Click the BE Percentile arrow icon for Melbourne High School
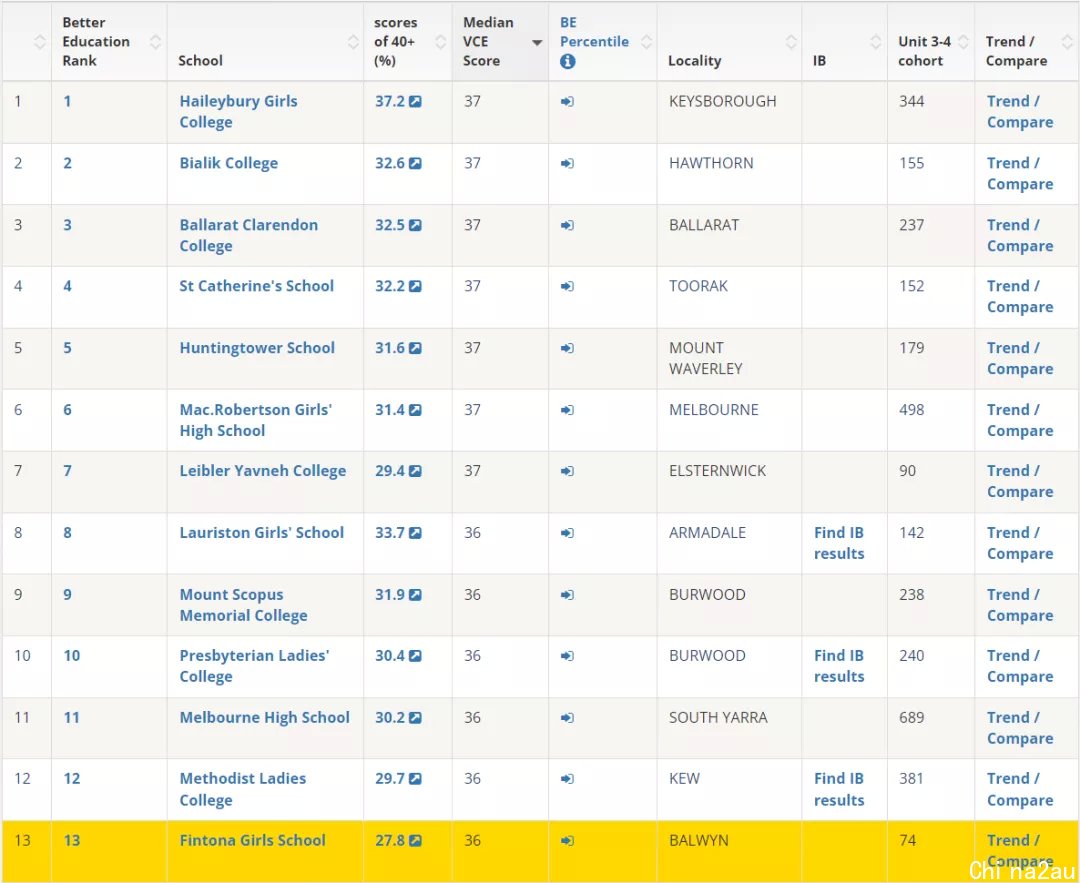This screenshot has height=883, width=1080. 568,718
